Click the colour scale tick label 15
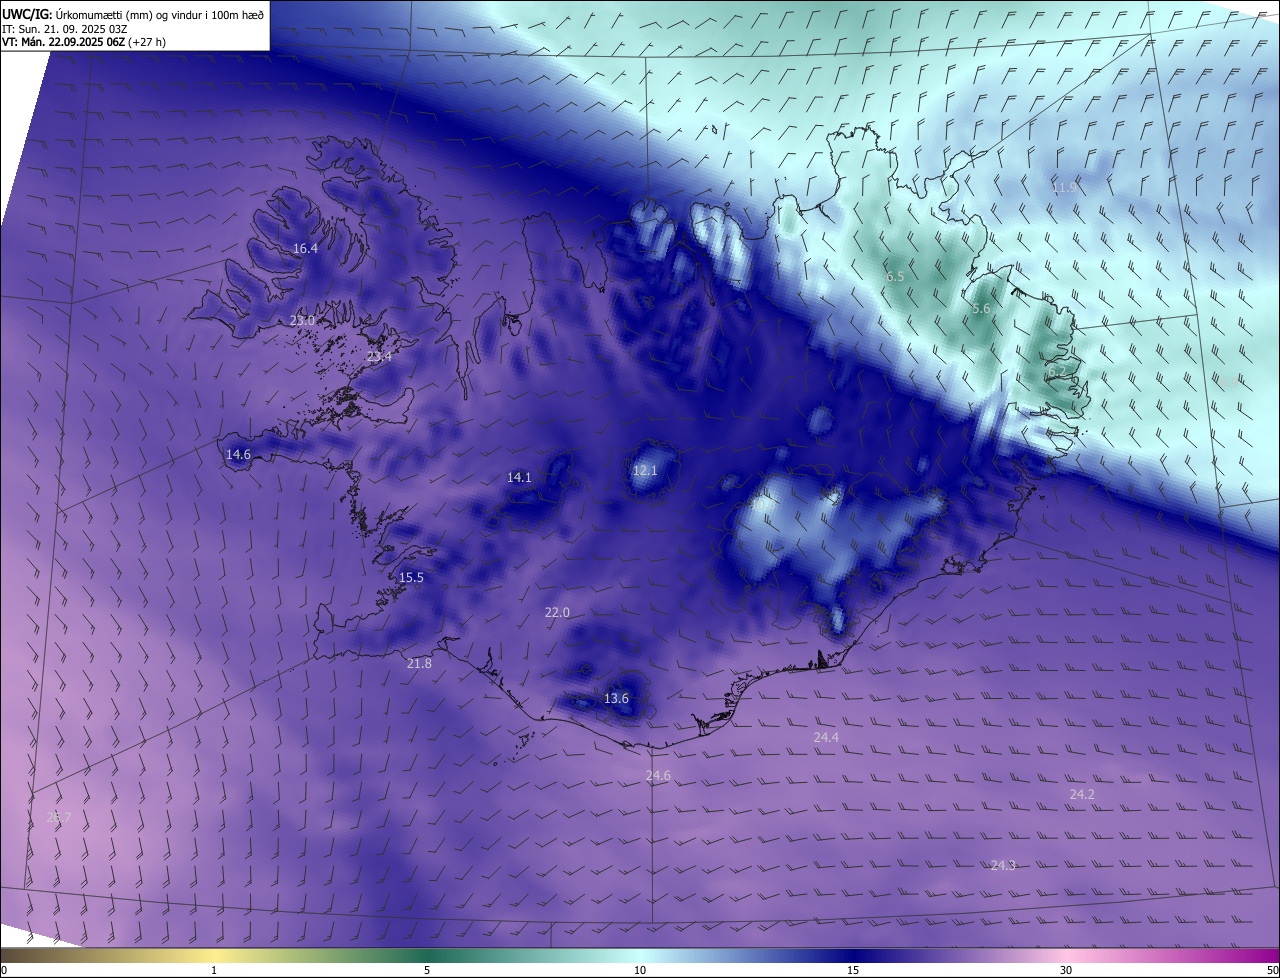This screenshot has height=978, width=1280. click(x=853, y=971)
